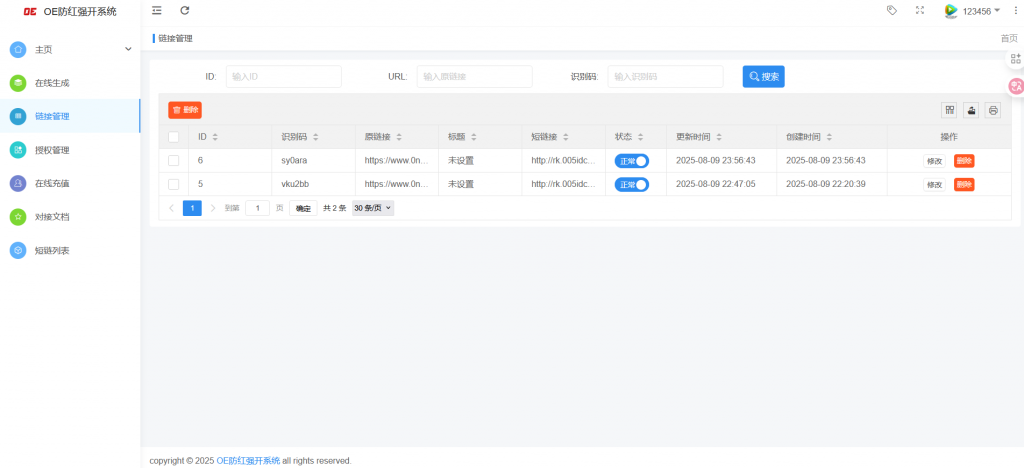This screenshot has width=1024, height=468.
Task: Check the row checkbox for ID 6
Action: 174,161
